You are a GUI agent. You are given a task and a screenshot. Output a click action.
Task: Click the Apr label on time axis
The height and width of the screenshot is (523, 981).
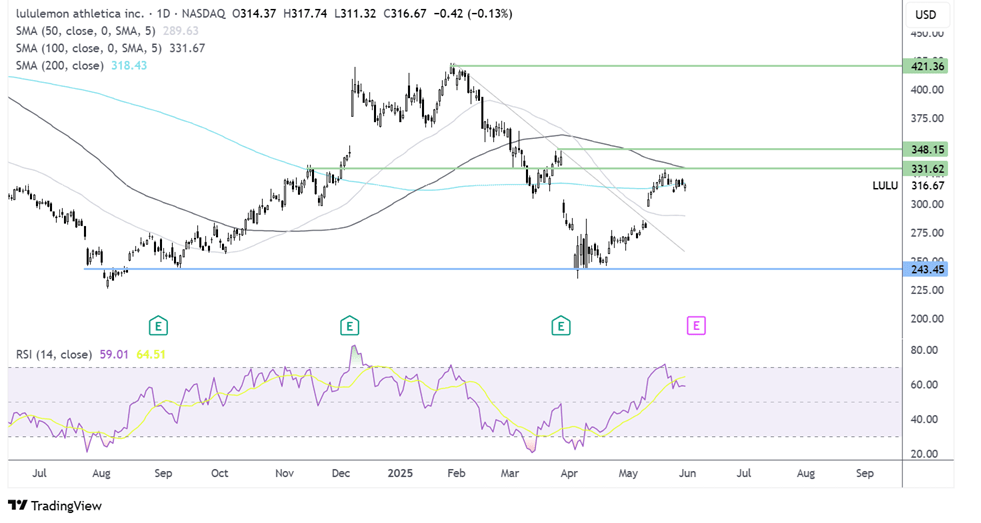click(569, 474)
